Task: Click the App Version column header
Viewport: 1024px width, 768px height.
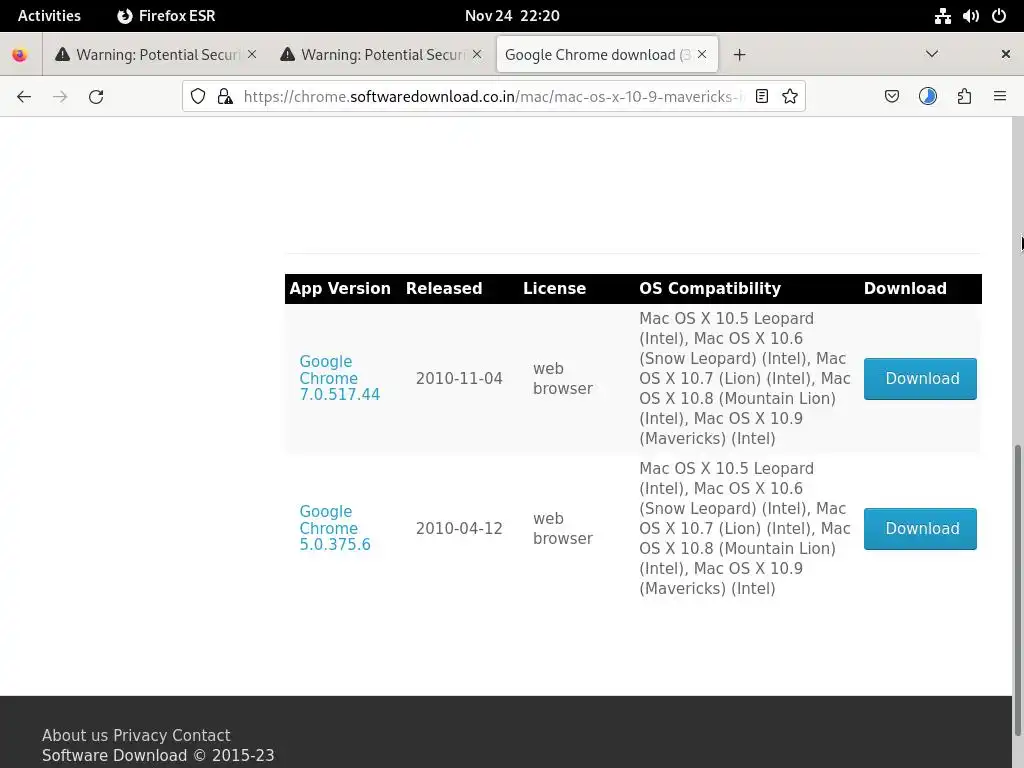Action: [x=340, y=289]
